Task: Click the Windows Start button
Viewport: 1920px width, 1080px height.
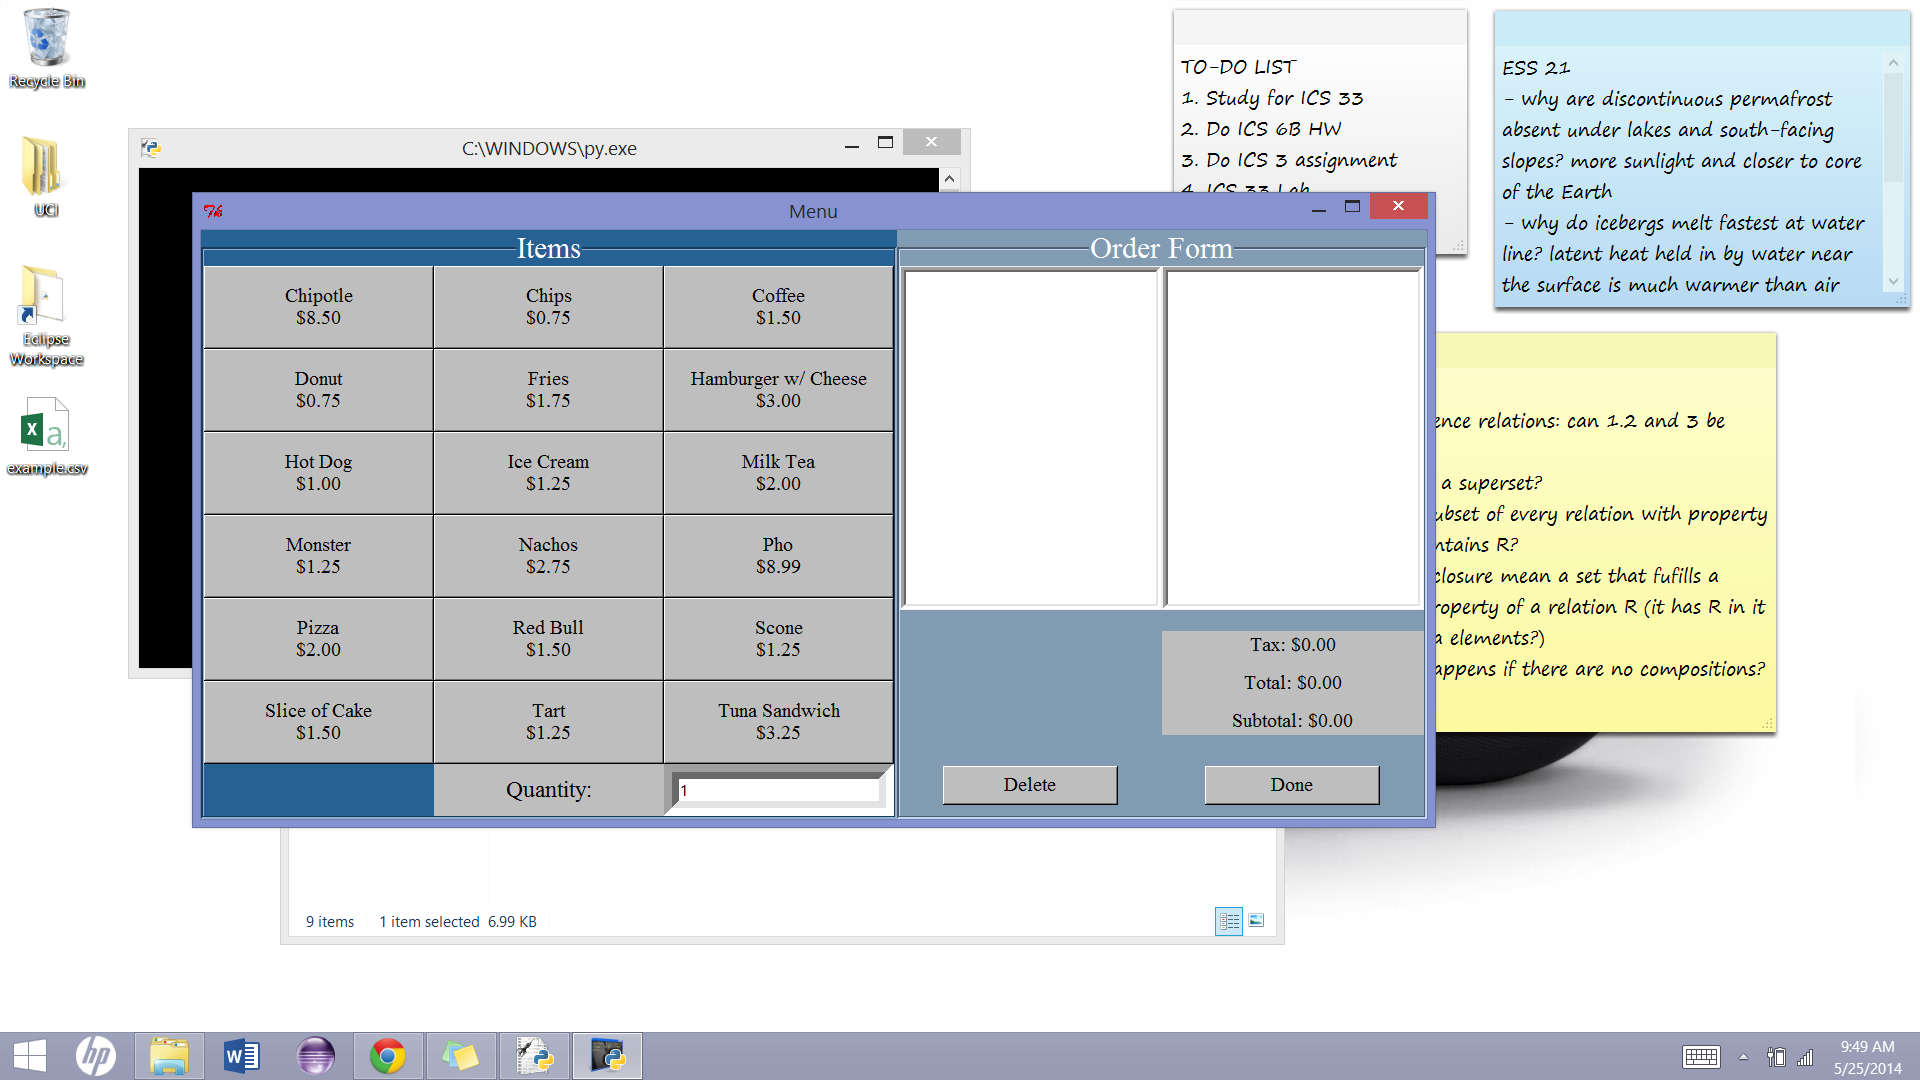Action: [x=30, y=1056]
